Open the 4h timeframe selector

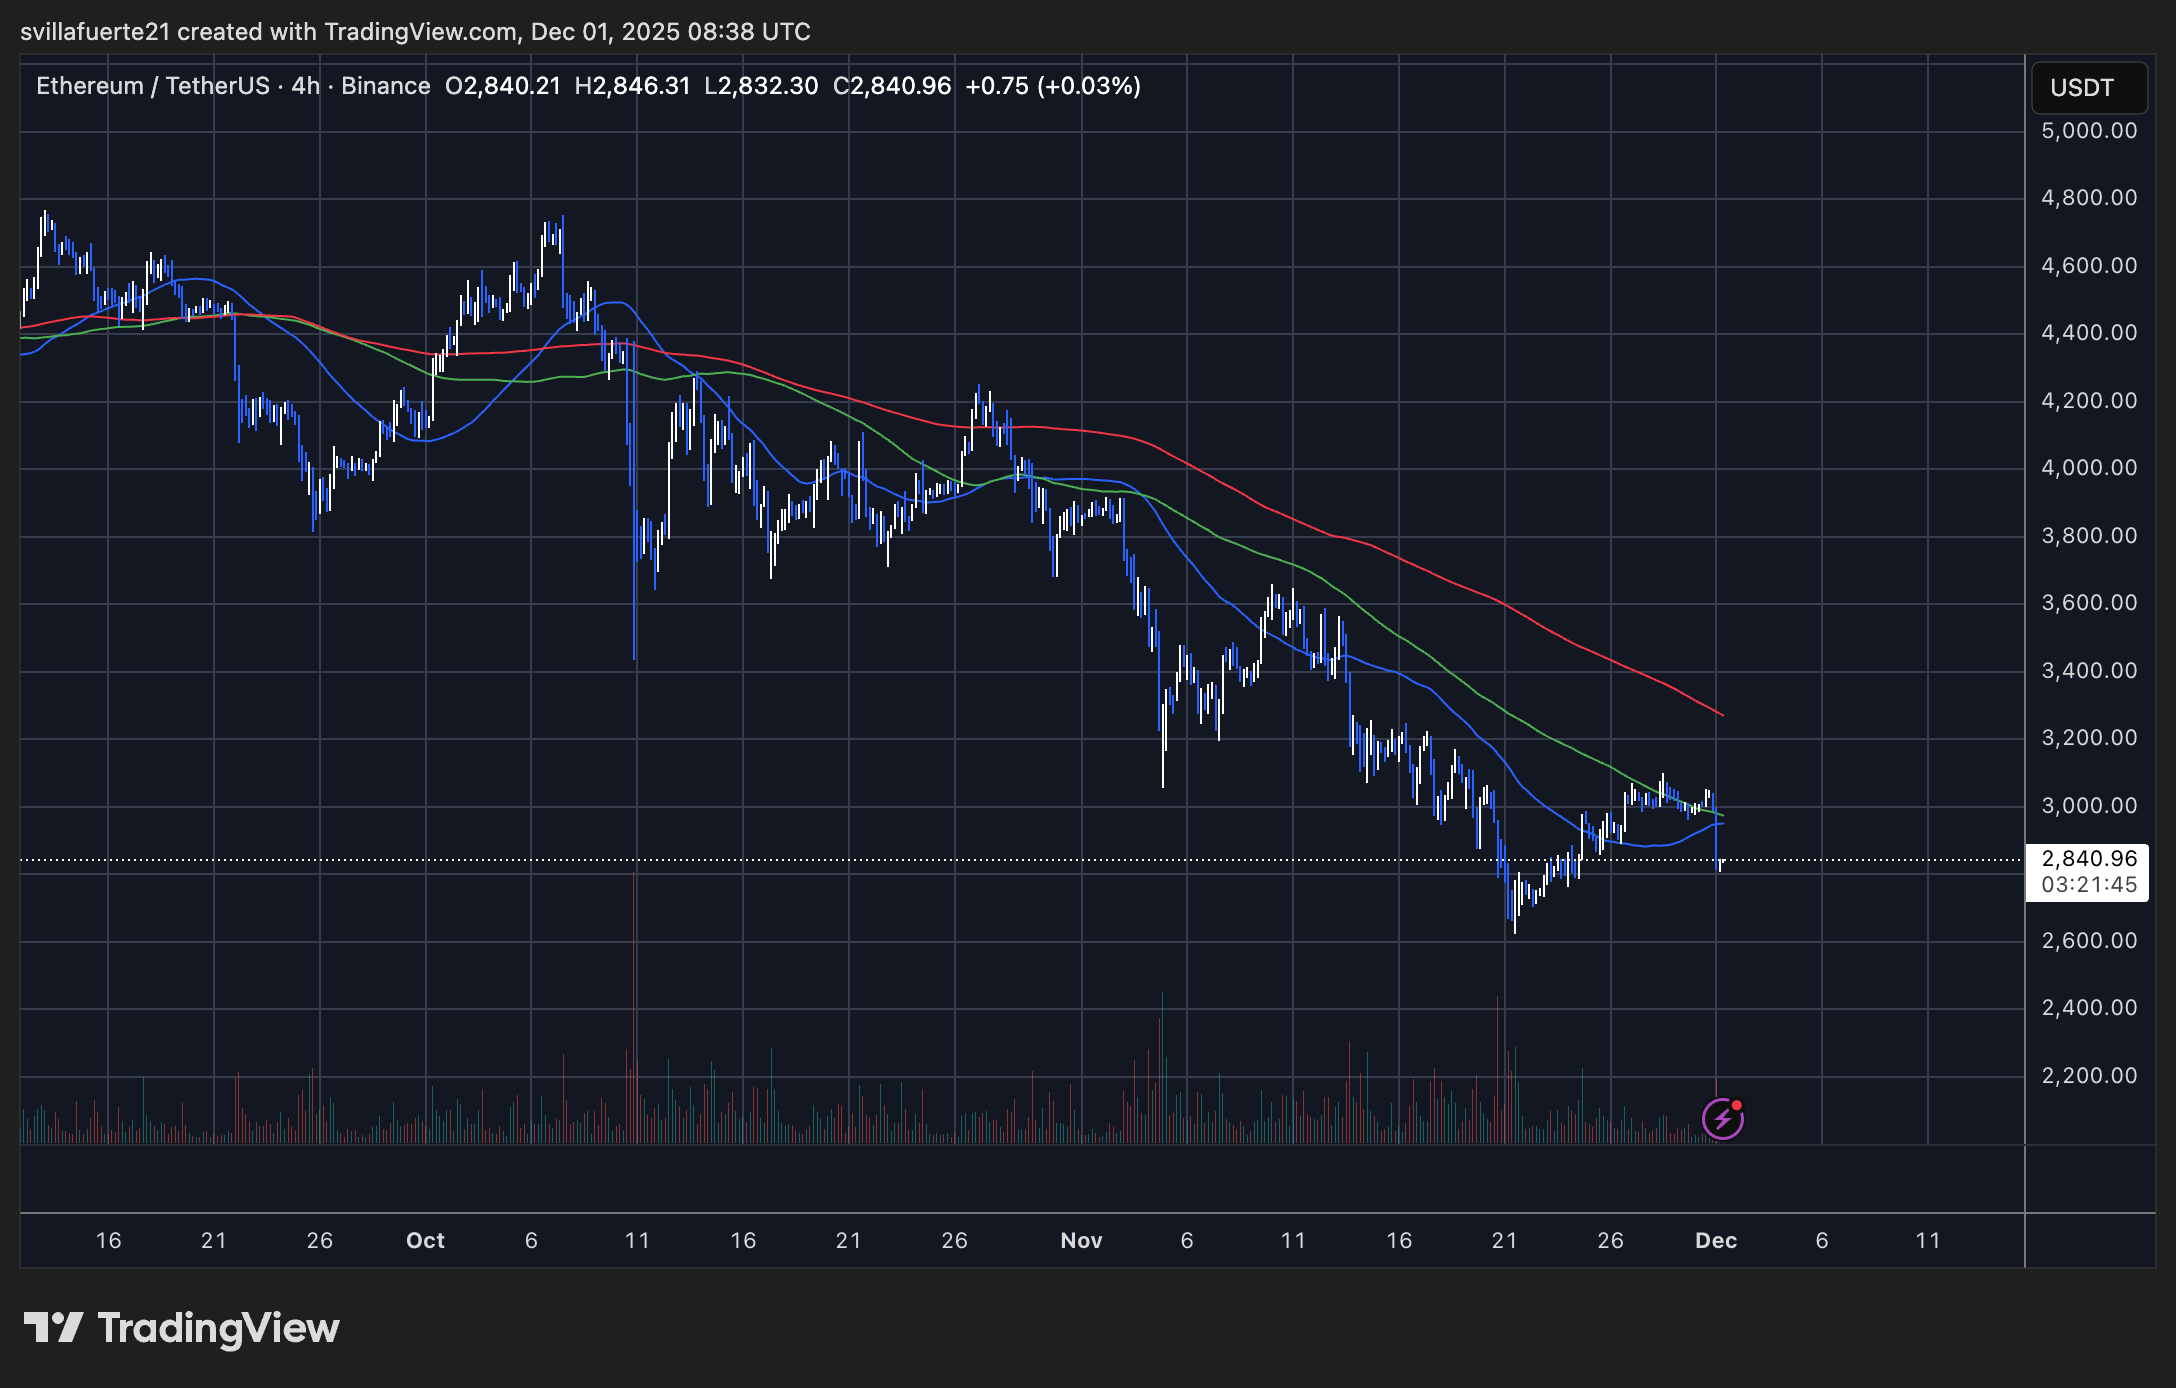306,86
